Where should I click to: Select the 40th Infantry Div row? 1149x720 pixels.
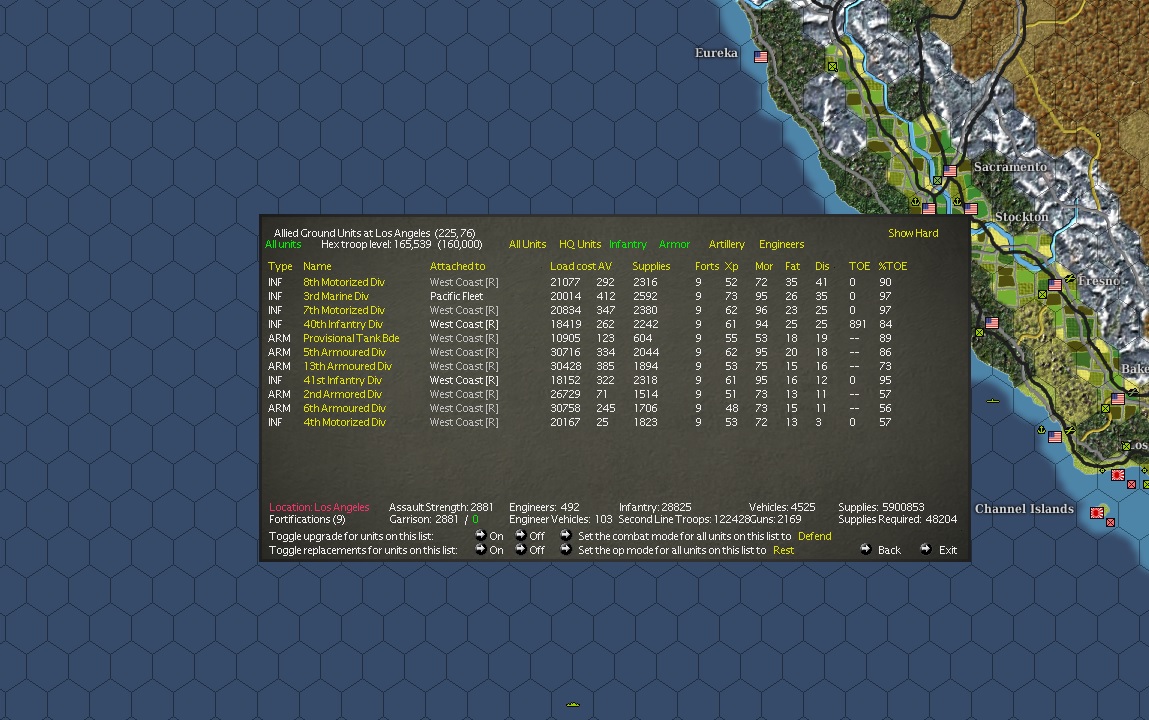[x=586, y=324]
